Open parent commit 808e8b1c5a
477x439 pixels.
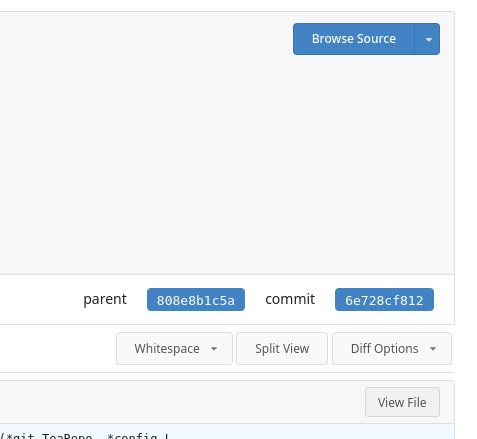click(196, 300)
